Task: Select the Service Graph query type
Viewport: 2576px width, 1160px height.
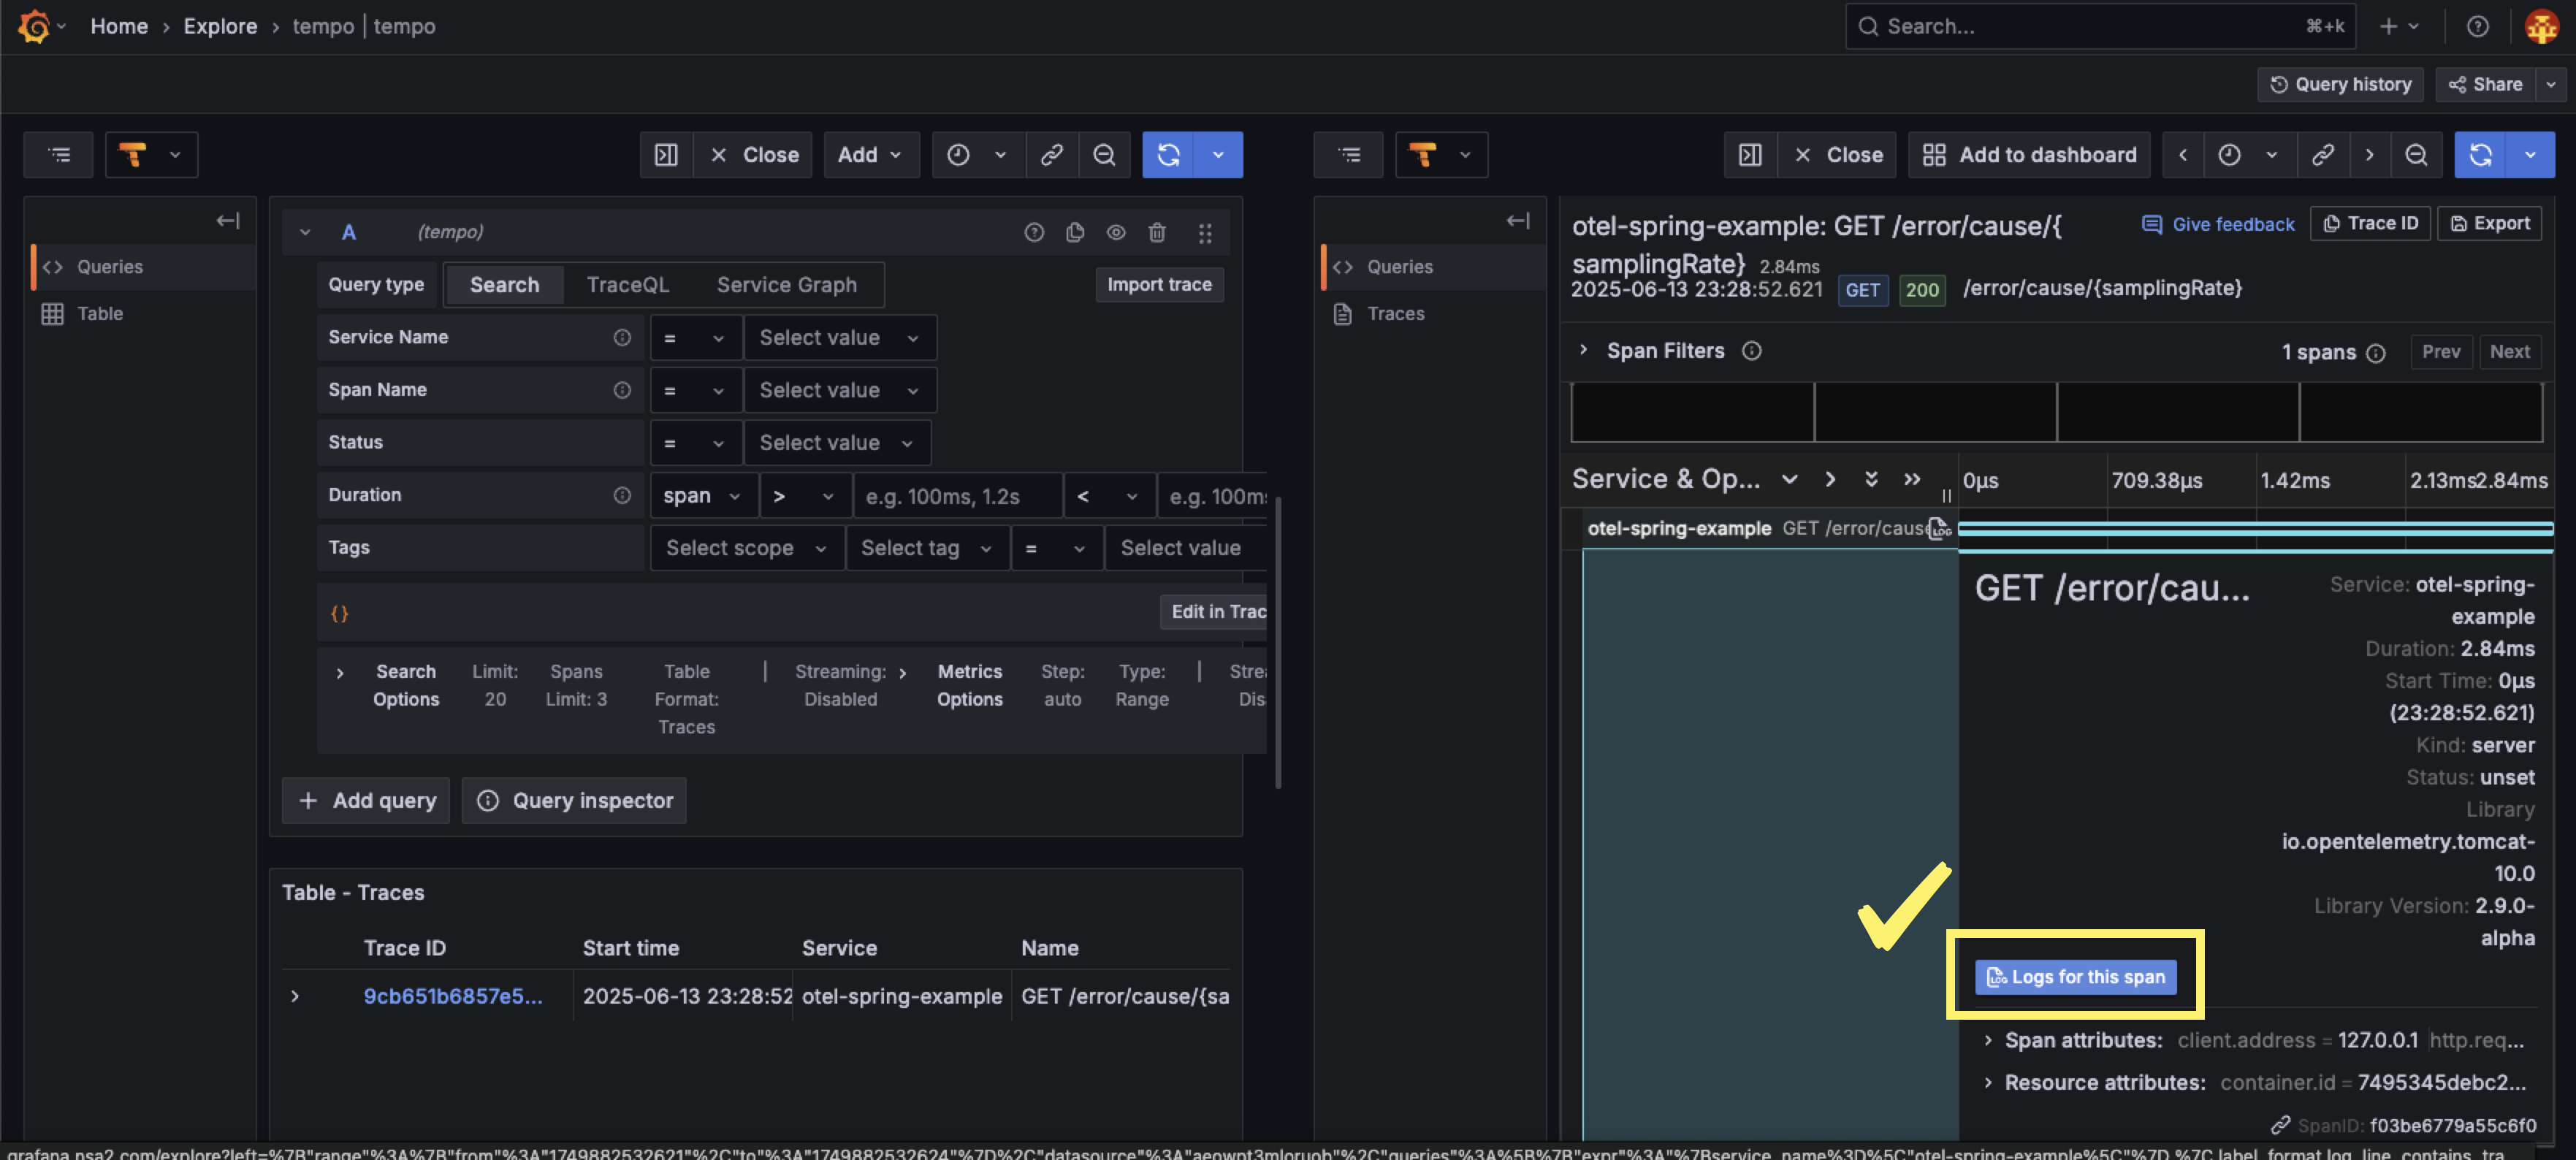Action: tap(786, 285)
